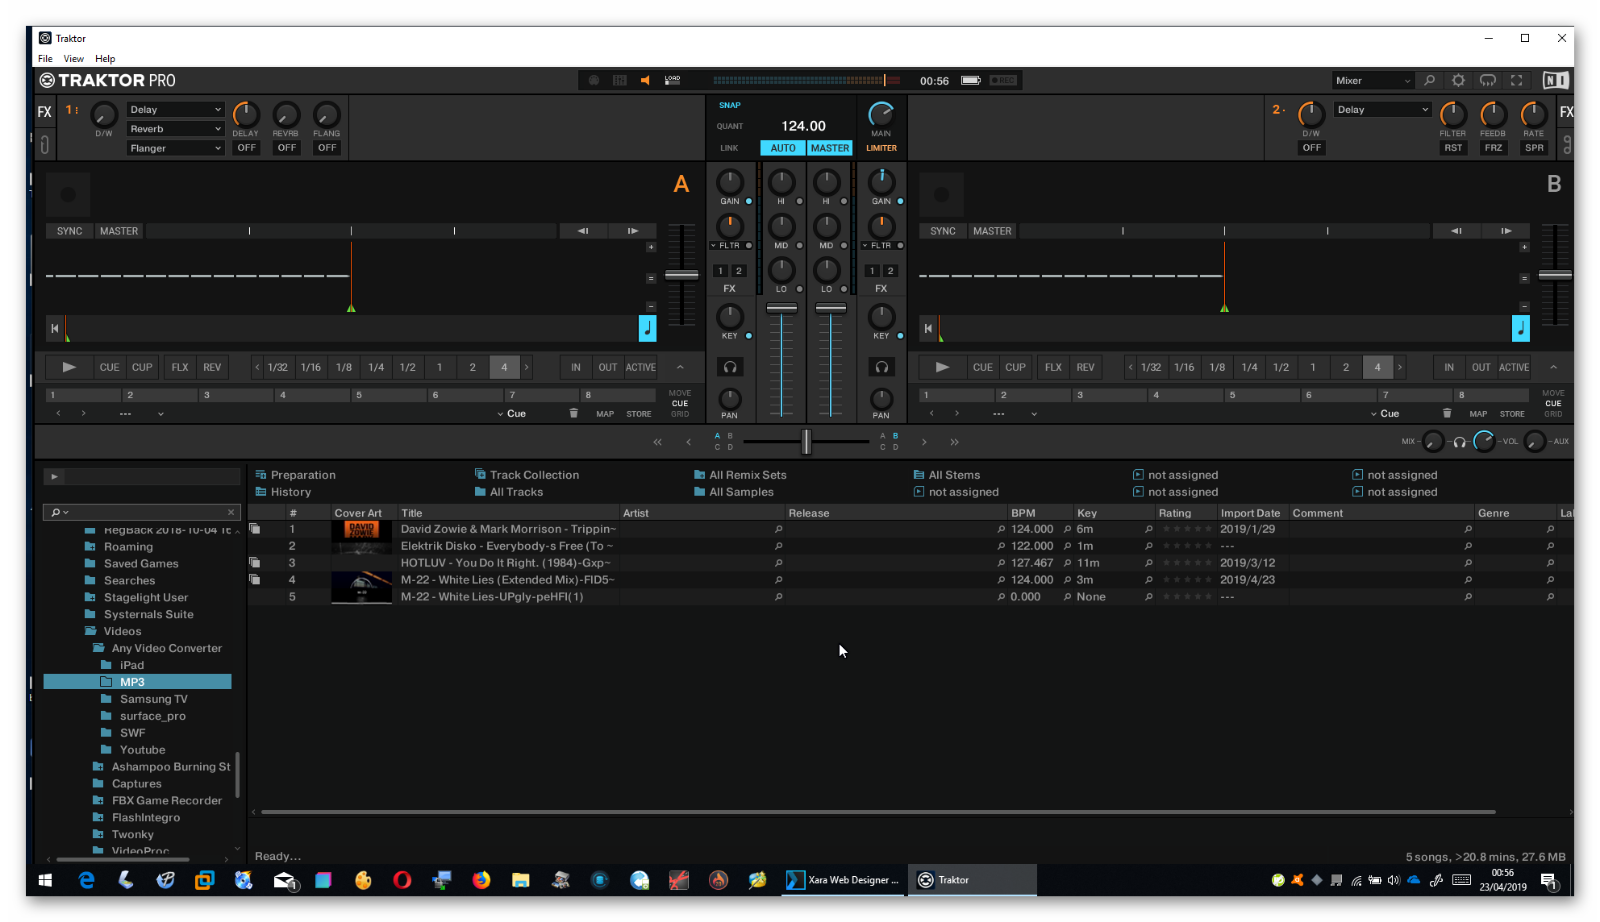Screen dimensions: 1600x922
Task: Open the Mixer layout dropdown
Action: click(x=1371, y=80)
